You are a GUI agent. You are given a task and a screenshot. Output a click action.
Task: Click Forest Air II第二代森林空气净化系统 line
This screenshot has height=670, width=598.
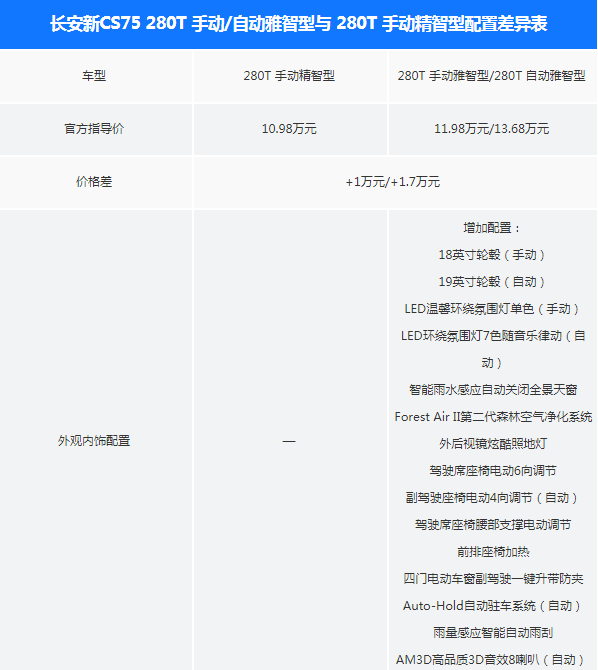pos(493,417)
